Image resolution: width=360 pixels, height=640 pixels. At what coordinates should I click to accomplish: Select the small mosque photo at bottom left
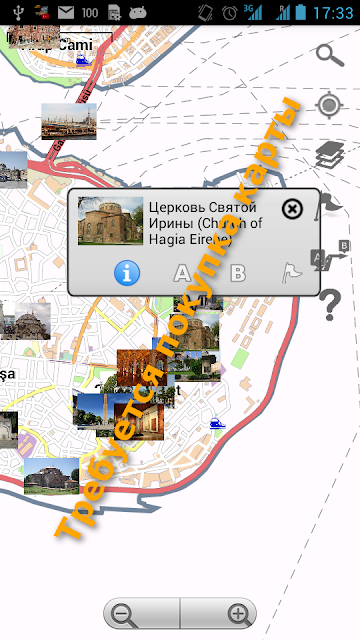[x=51, y=476]
